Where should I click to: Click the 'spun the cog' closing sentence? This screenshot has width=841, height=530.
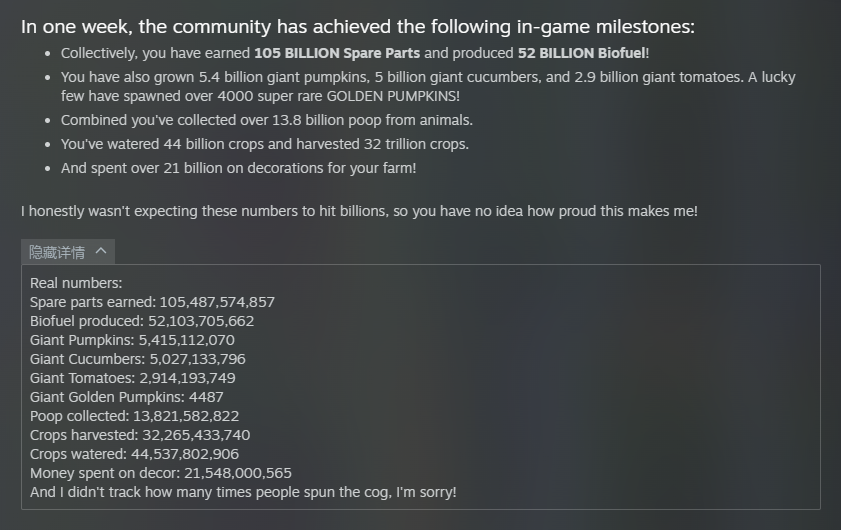(x=243, y=492)
